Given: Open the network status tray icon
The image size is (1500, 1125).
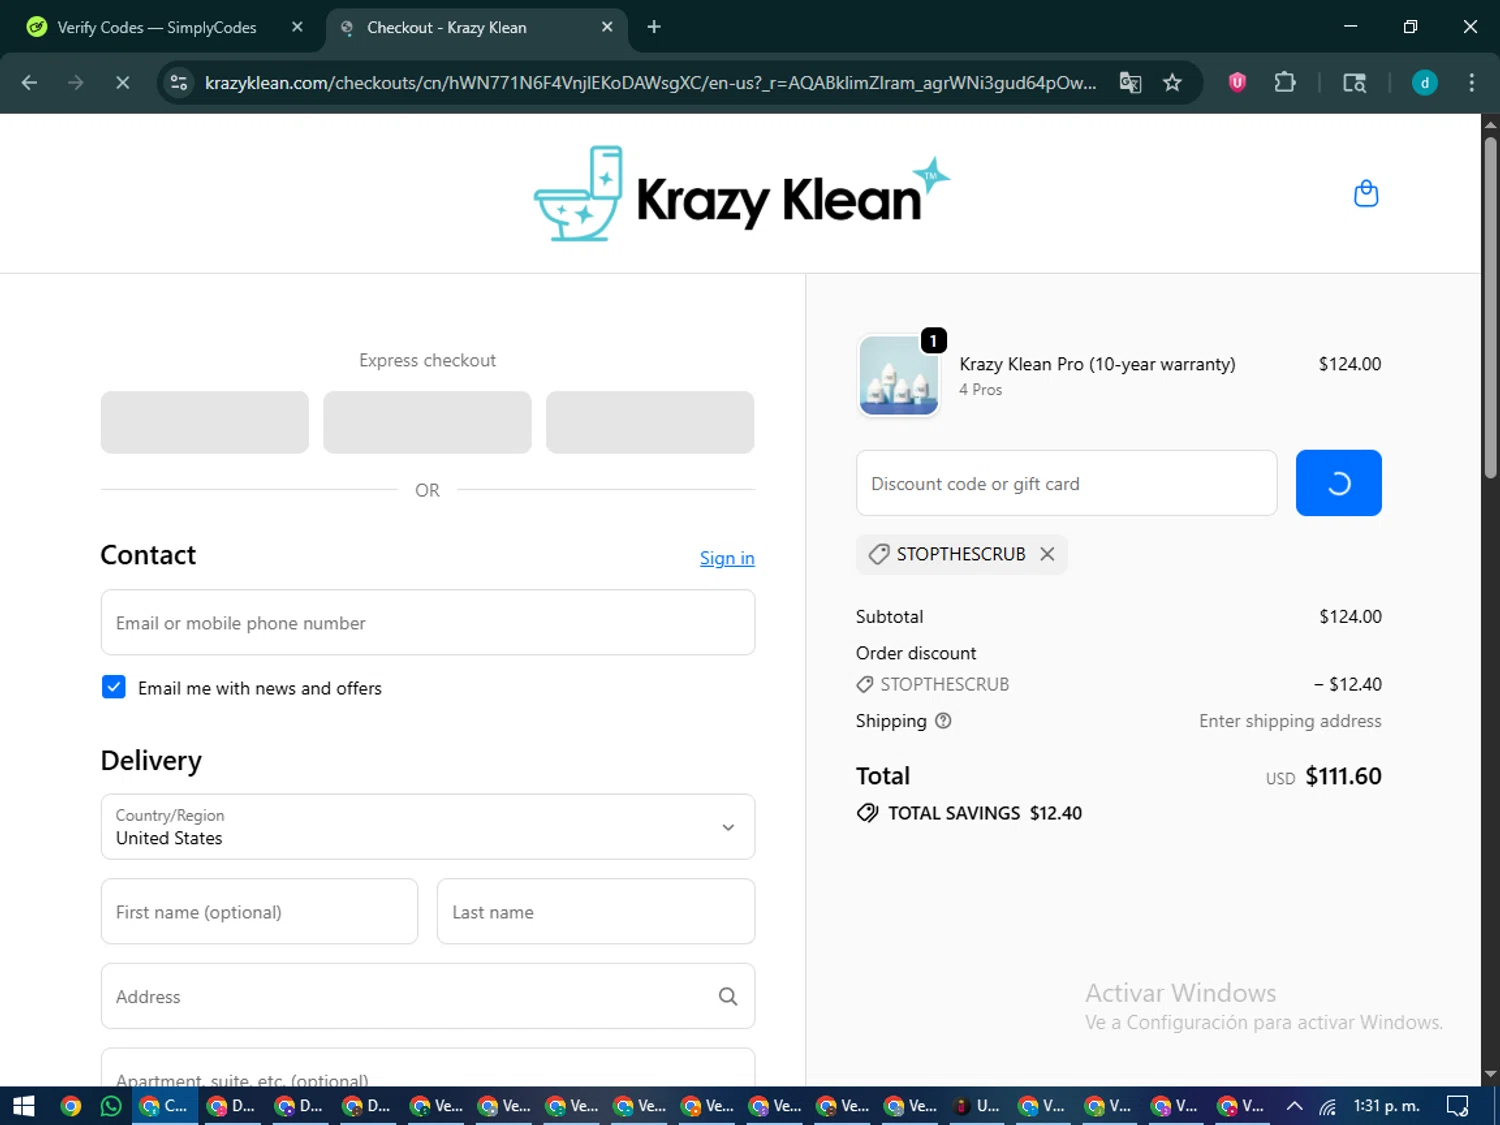Looking at the screenshot, I should coord(1328,1106).
